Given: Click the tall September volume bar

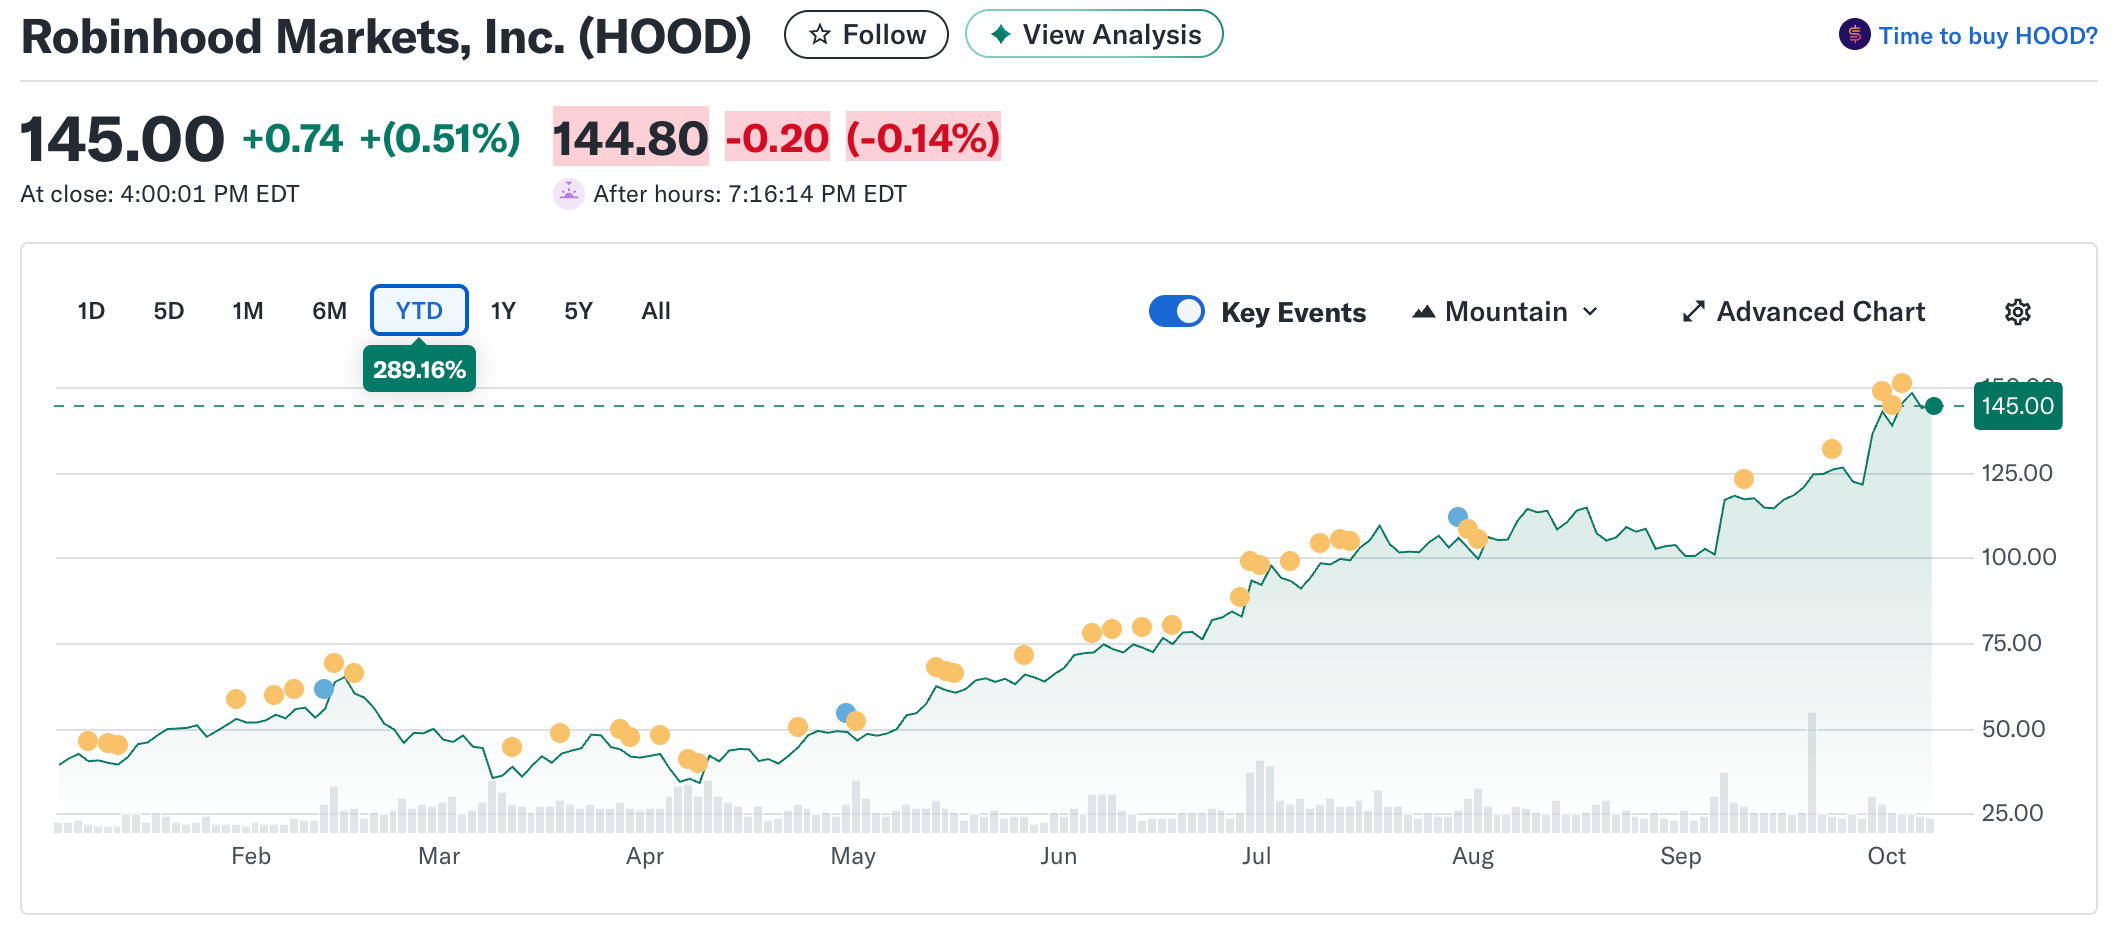Looking at the screenshot, I should click(1811, 770).
